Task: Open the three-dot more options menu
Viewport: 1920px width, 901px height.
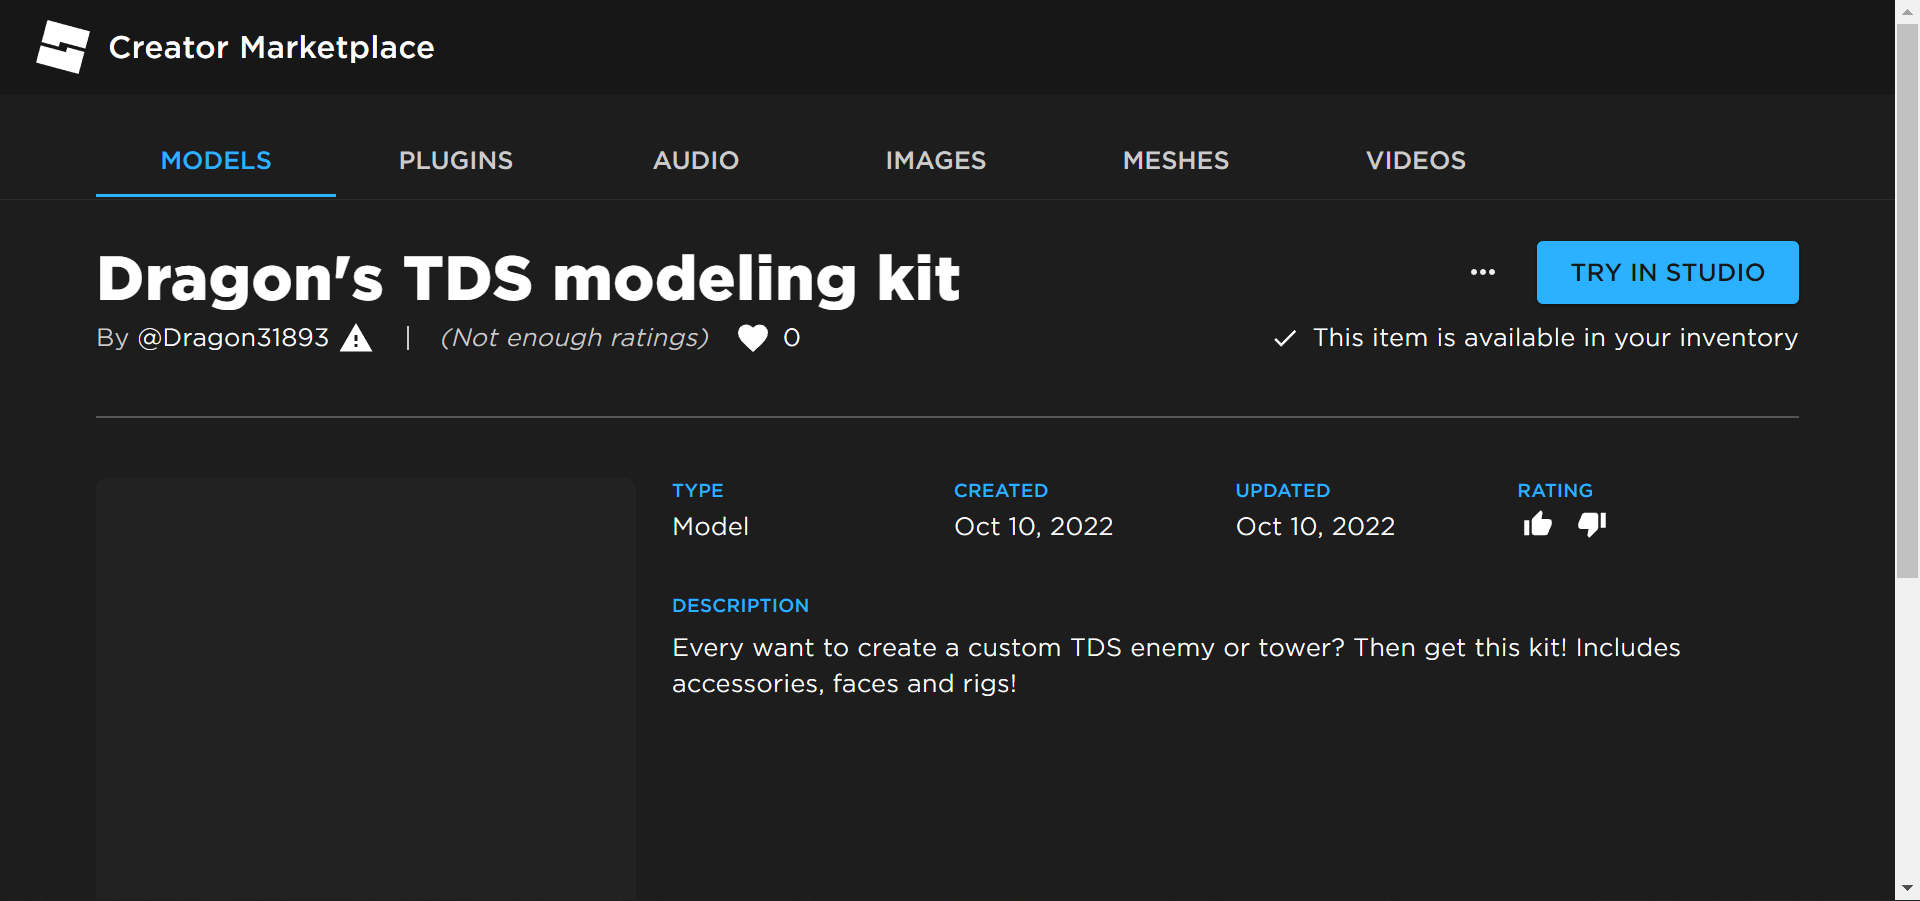Action: (1482, 272)
